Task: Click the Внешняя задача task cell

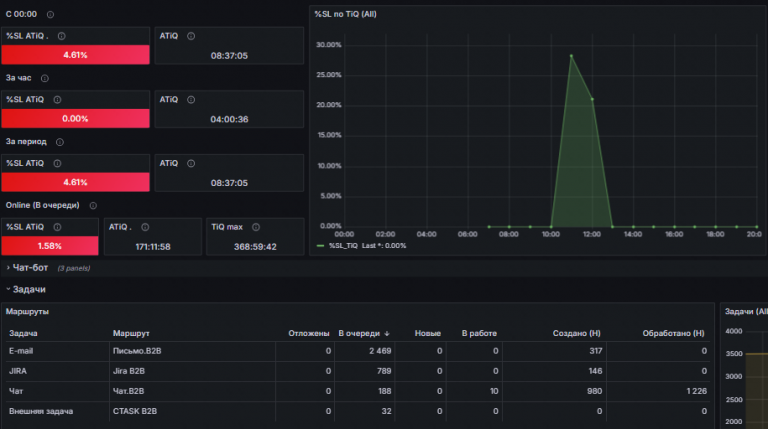Action: (x=41, y=411)
